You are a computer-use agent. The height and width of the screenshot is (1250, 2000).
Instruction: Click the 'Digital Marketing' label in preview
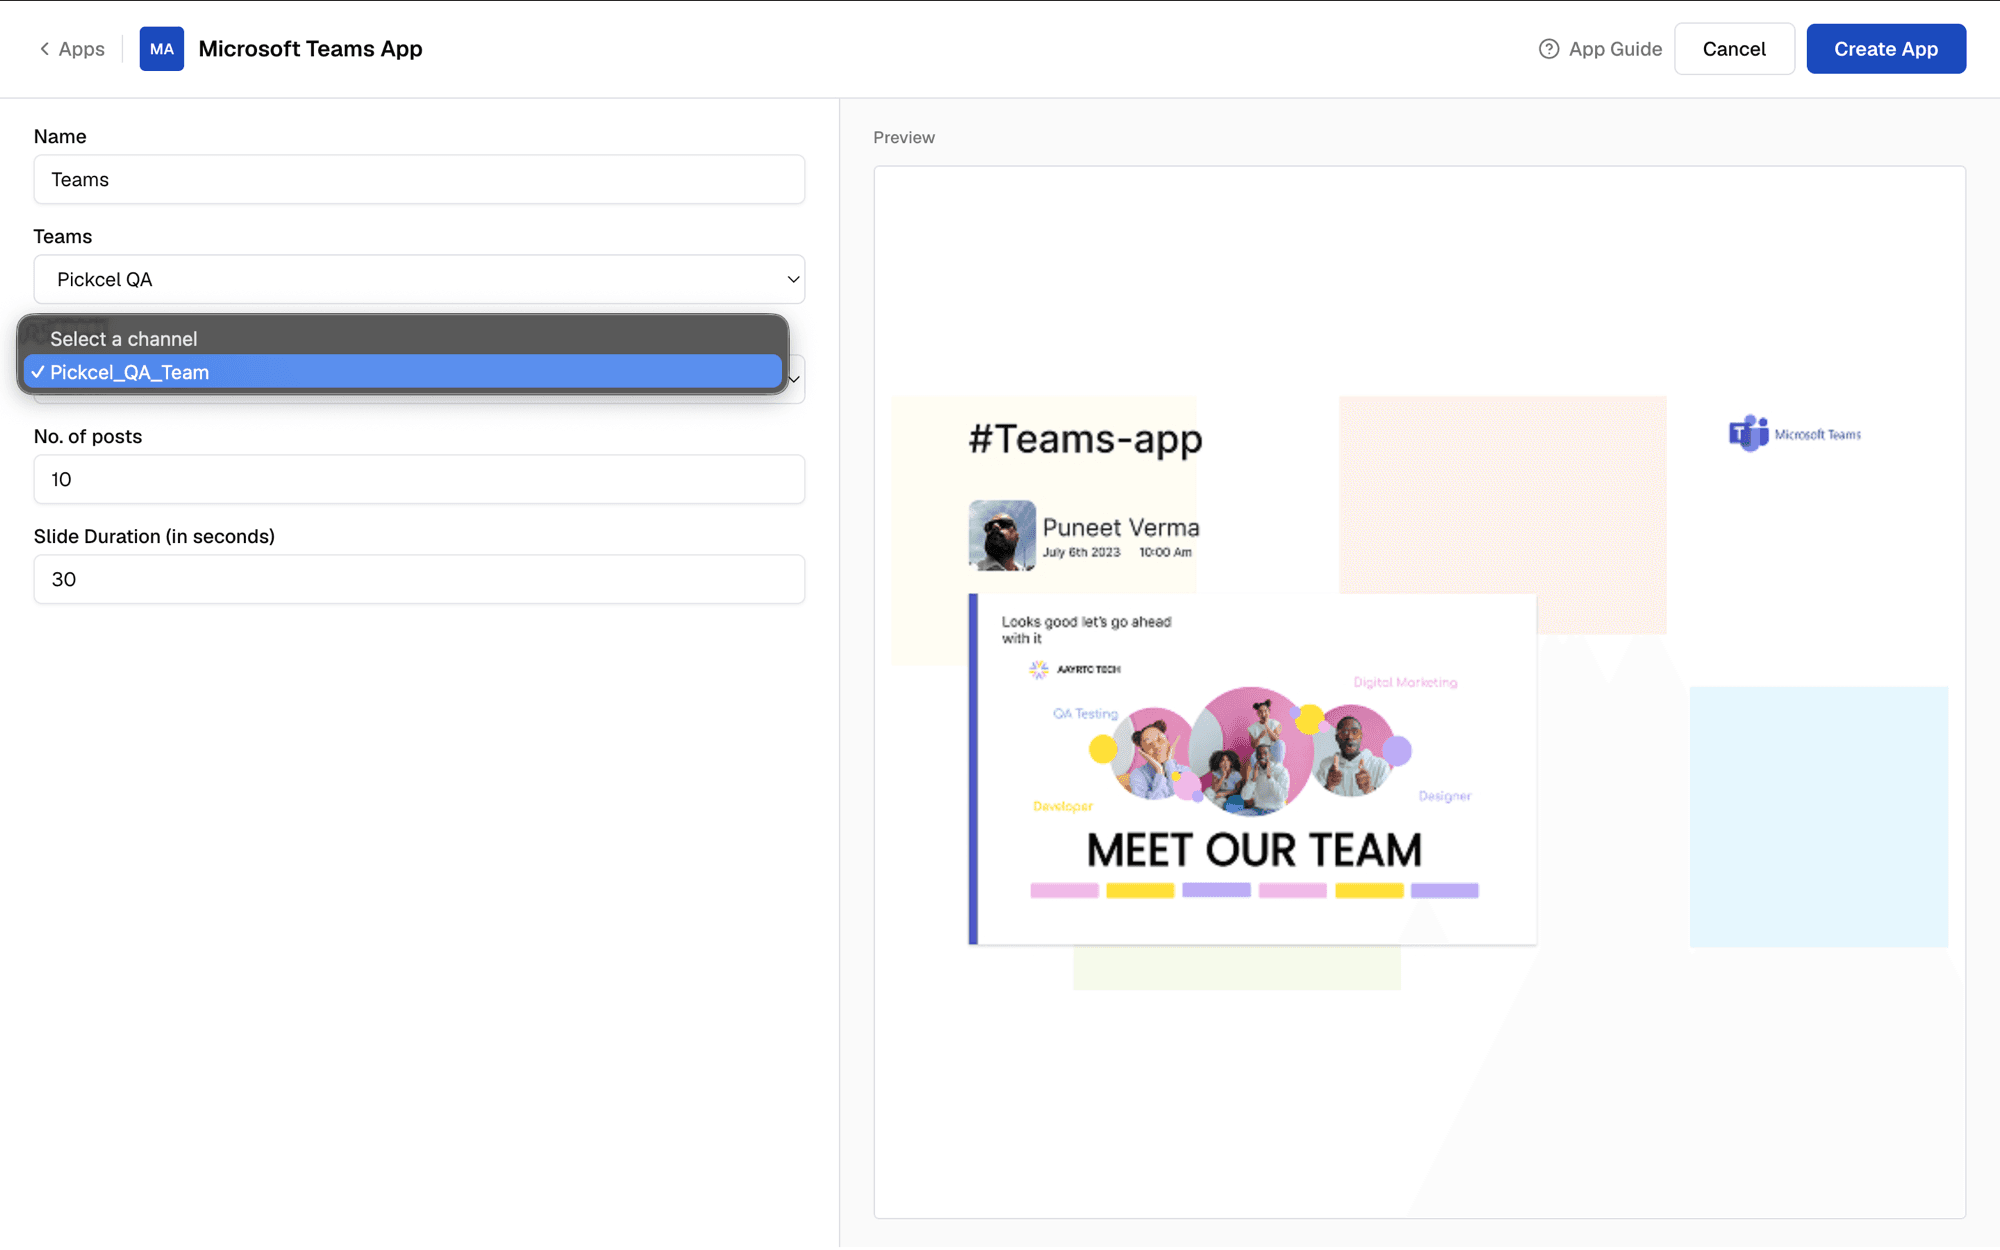[x=1405, y=682]
